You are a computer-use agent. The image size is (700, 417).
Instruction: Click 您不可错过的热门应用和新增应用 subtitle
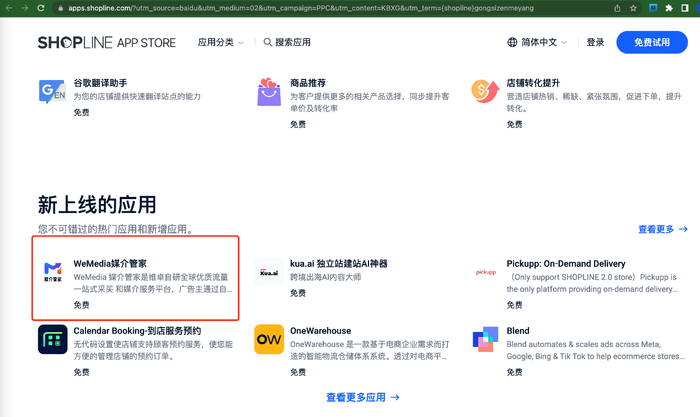point(115,229)
